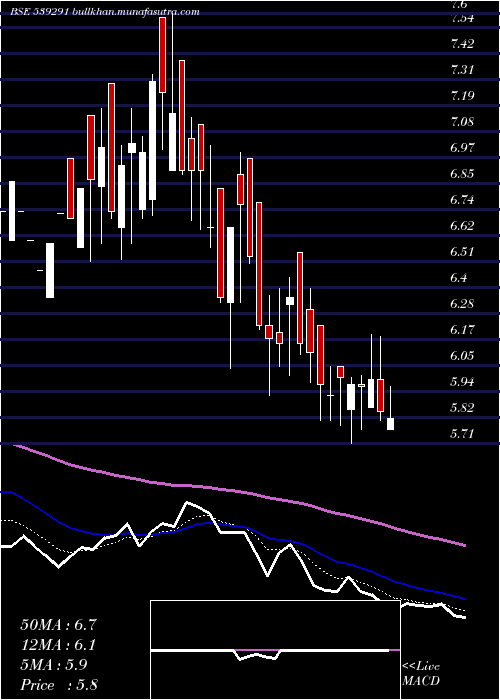The width and height of the screenshot is (500, 700).
Task: Click the 6.51 price axis label
Action: tap(462, 252)
